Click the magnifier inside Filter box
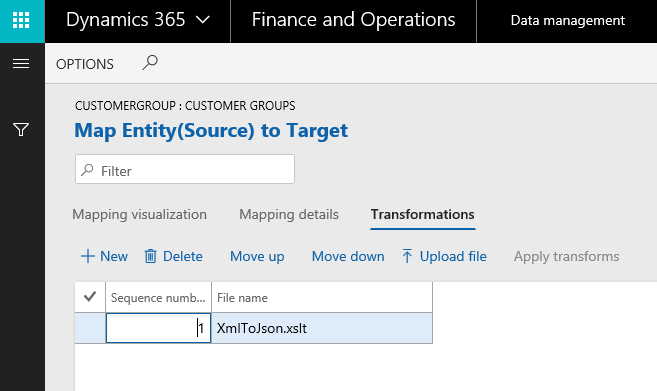The image size is (657, 391). pyautogui.click(x=87, y=170)
